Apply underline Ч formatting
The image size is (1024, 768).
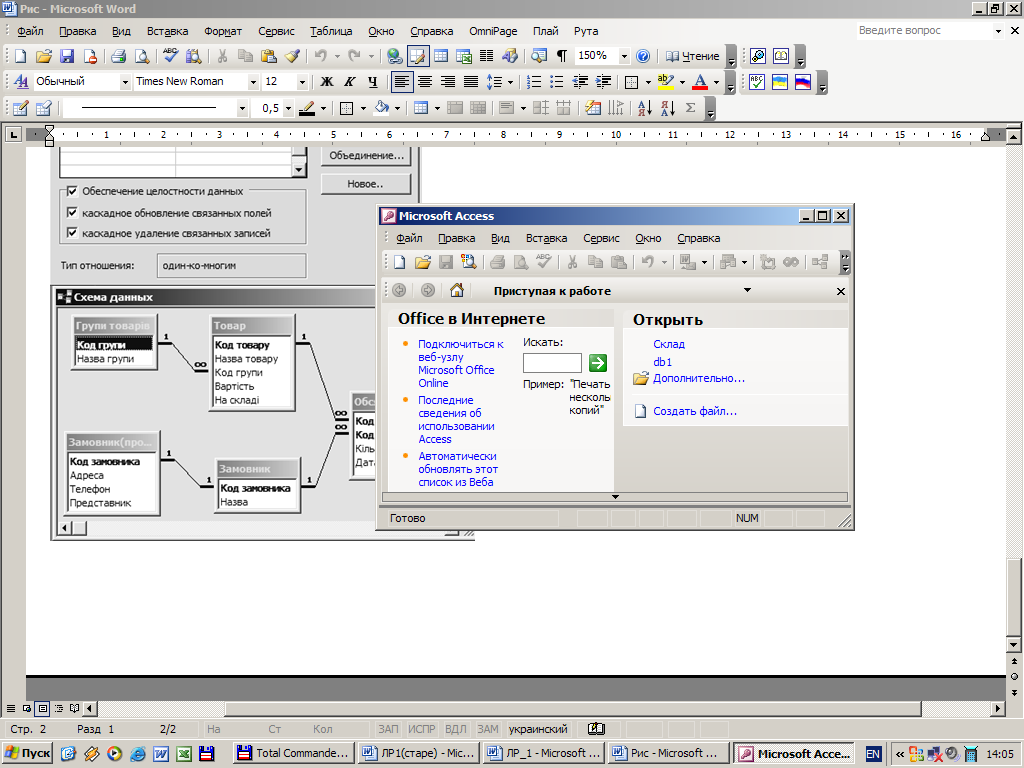[372, 82]
